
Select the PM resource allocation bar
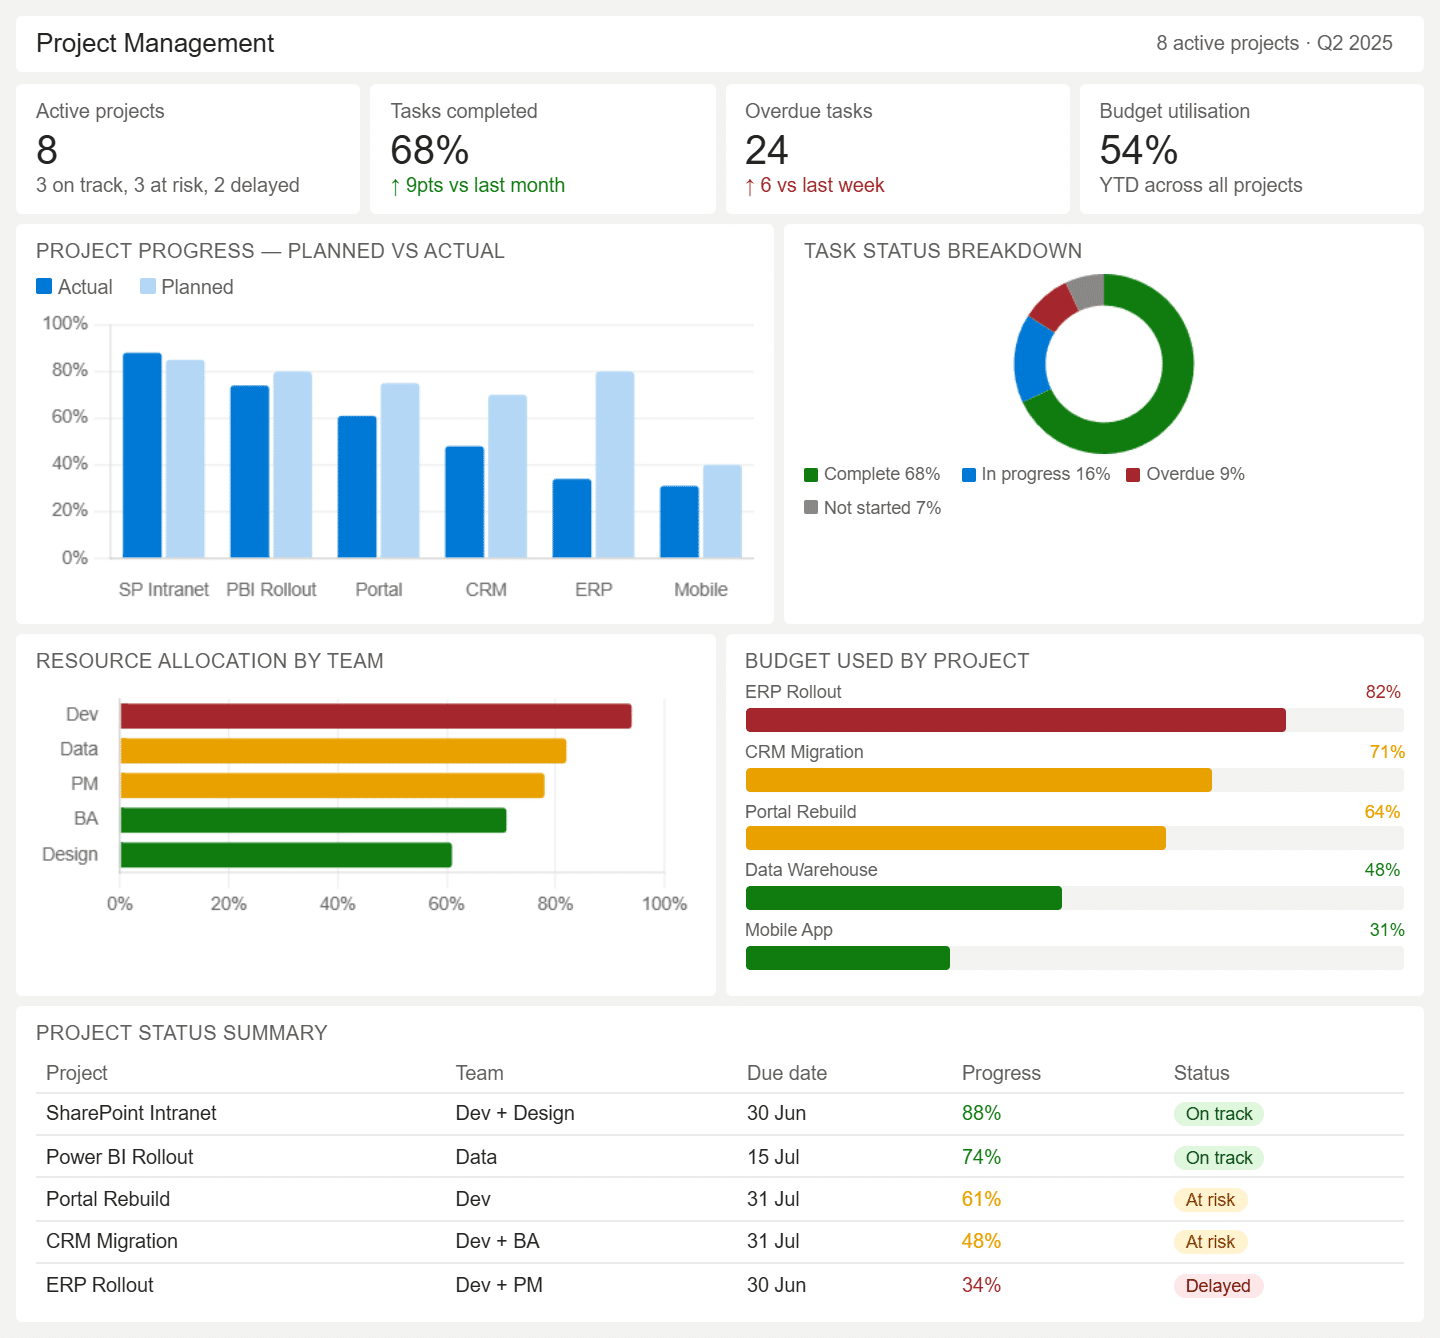pyautogui.click(x=332, y=785)
